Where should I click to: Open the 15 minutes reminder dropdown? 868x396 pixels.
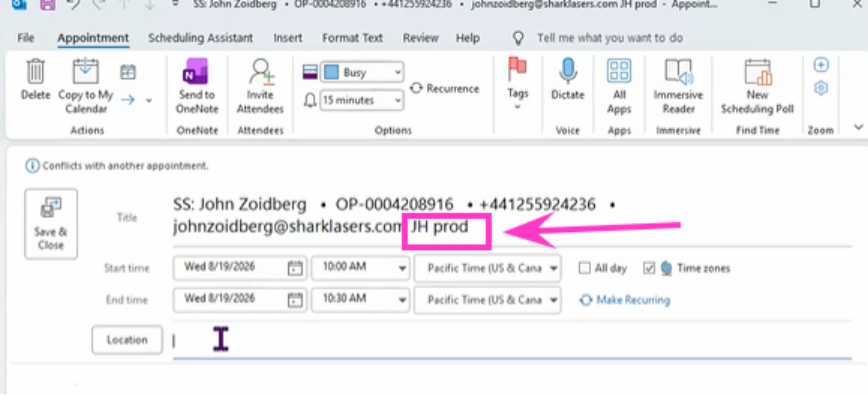click(362, 100)
